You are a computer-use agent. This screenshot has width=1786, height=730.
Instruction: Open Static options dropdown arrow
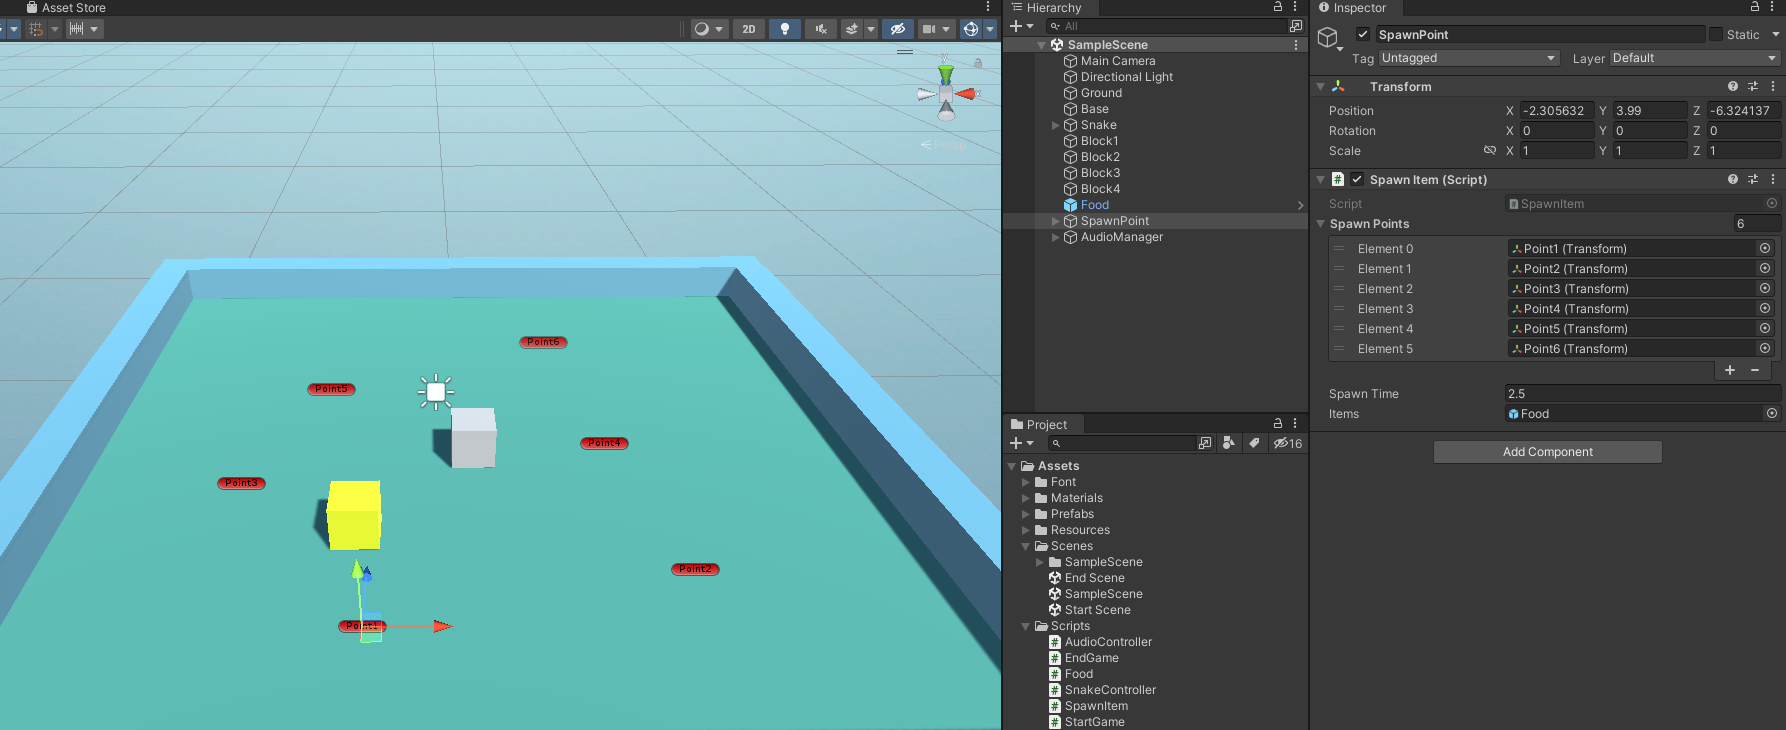[x=1776, y=34]
